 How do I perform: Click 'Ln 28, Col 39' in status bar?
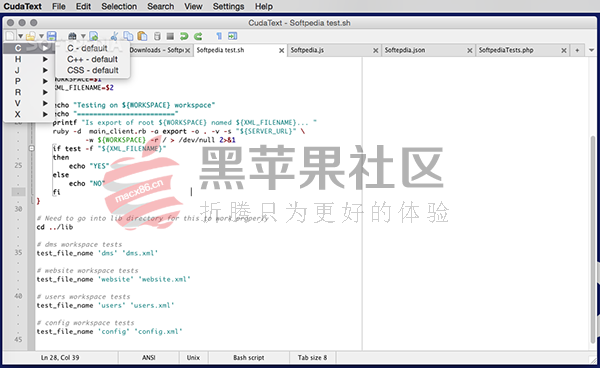tap(60, 358)
